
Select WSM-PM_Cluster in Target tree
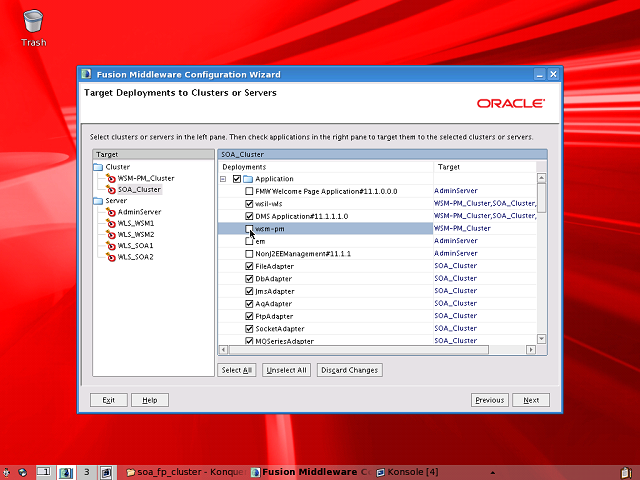point(146,178)
